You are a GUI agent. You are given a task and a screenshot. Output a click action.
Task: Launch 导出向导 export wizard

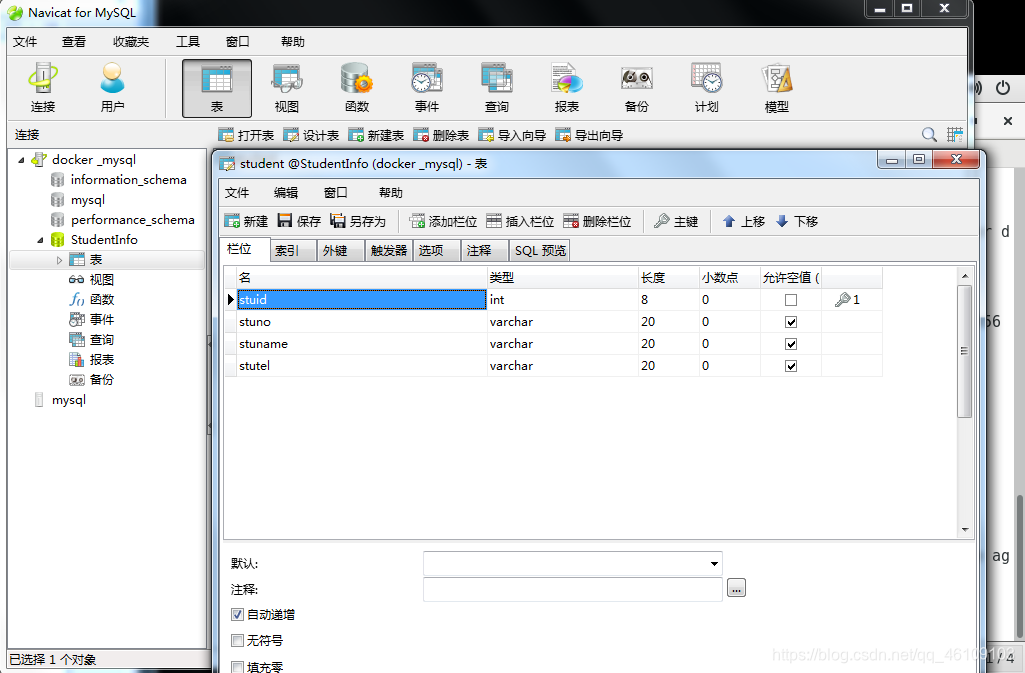(x=589, y=135)
